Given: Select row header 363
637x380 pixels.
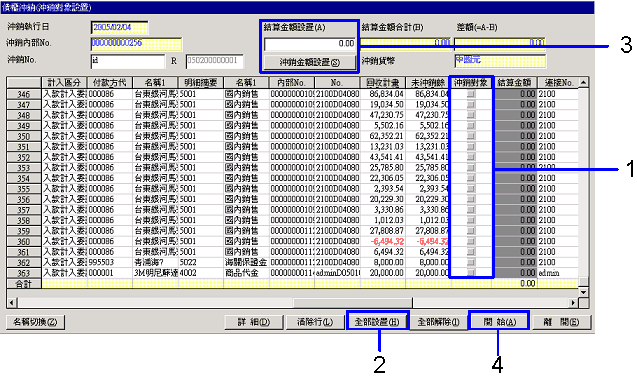Looking at the screenshot, I should 24,273.
